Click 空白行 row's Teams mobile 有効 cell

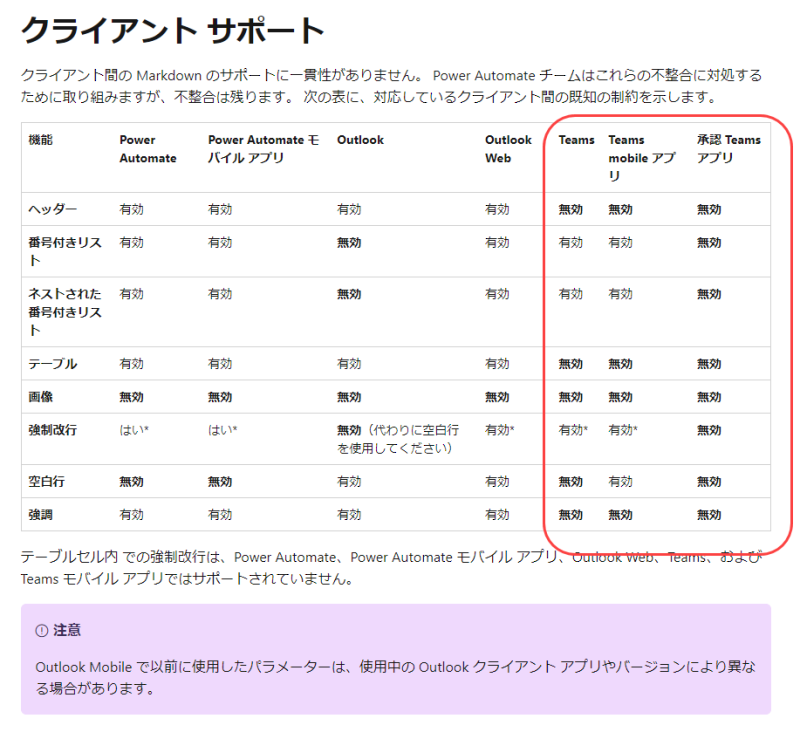pyautogui.click(x=620, y=482)
